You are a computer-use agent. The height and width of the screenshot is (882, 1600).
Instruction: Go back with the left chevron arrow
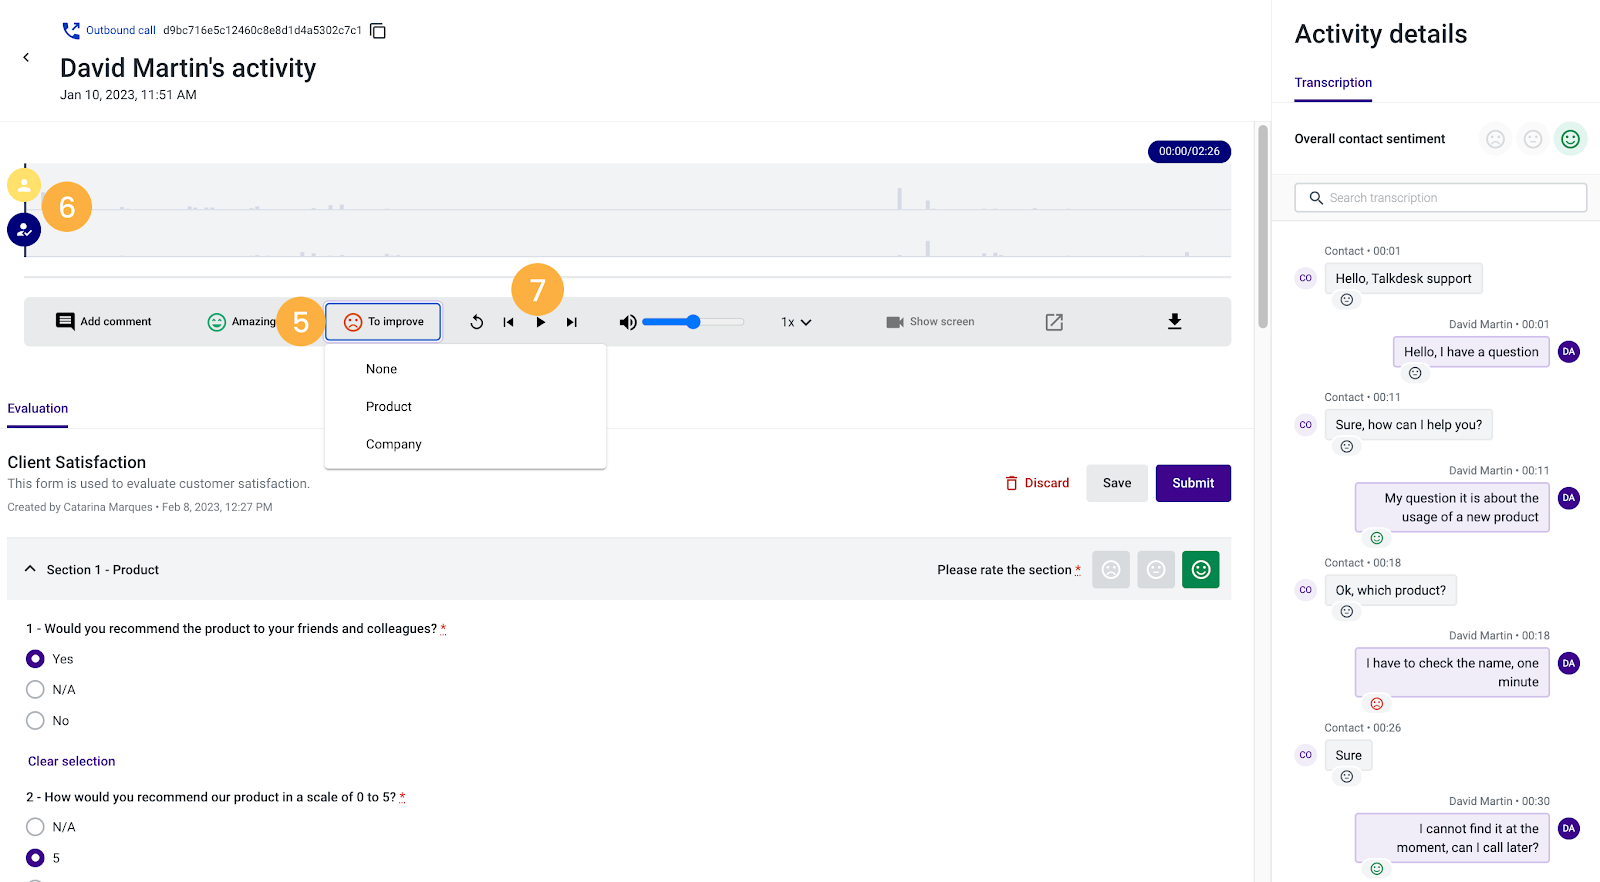tap(26, 57)
